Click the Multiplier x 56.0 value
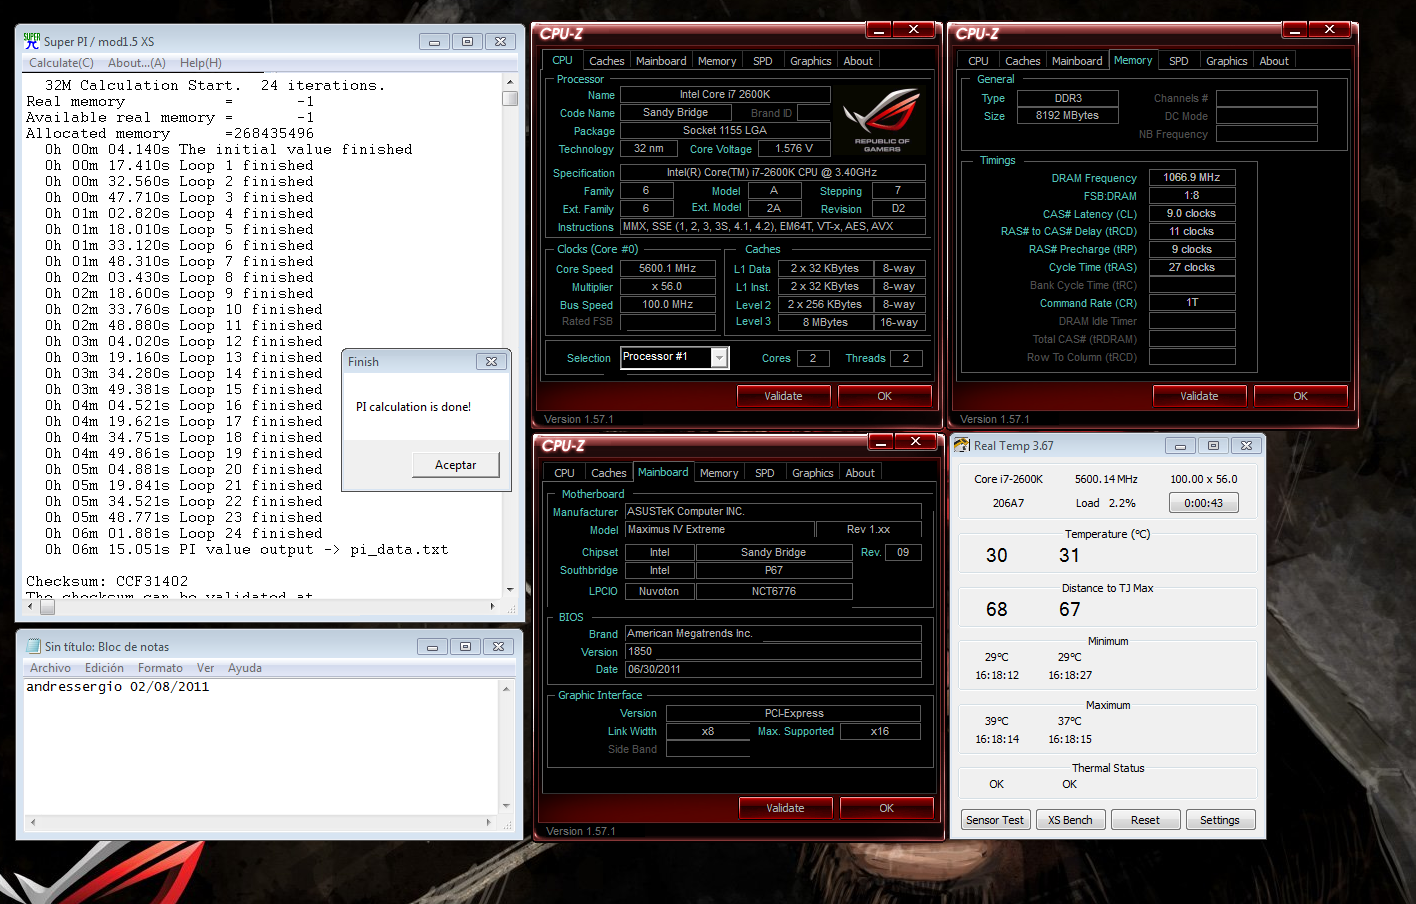1416x904 pixels. (667, 286)
